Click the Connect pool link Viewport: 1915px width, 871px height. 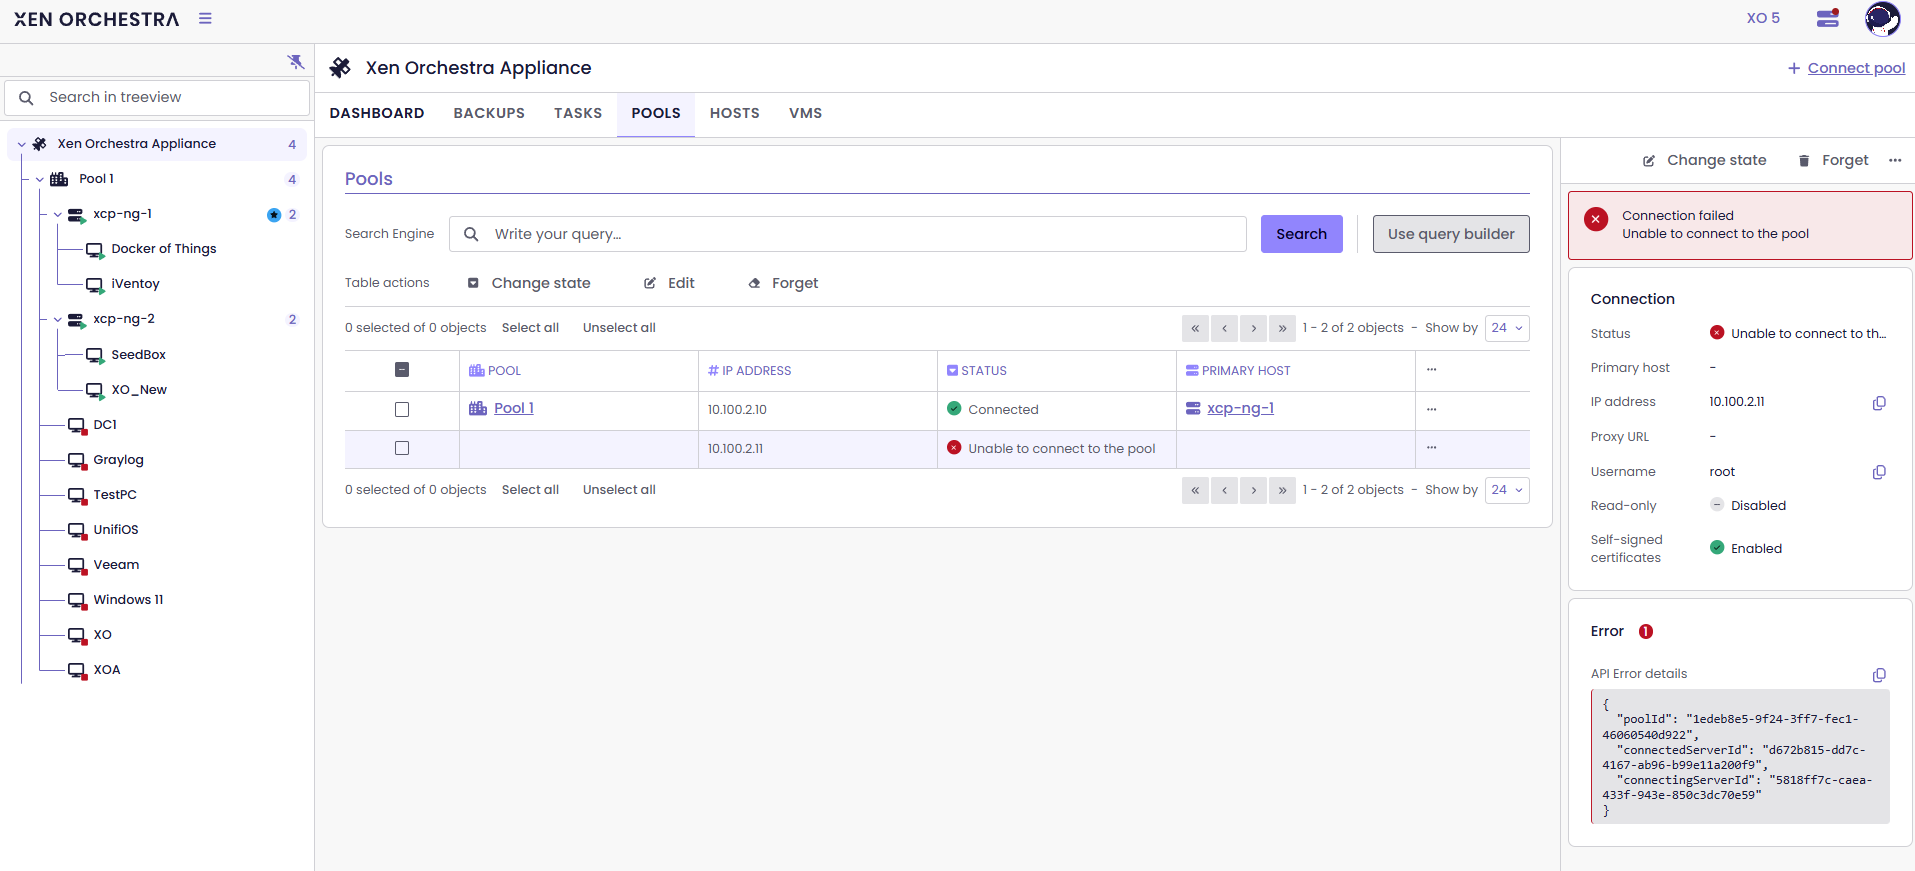[x=1856, y=68]
